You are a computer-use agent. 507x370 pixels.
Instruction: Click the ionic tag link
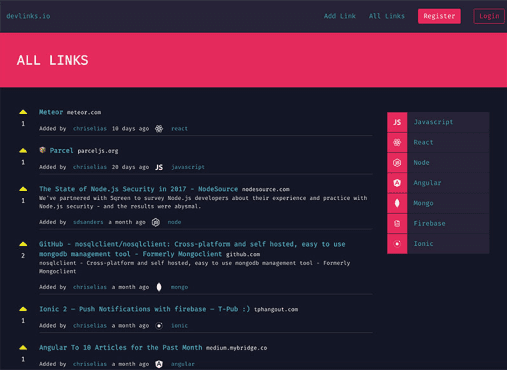click(179, 326)
